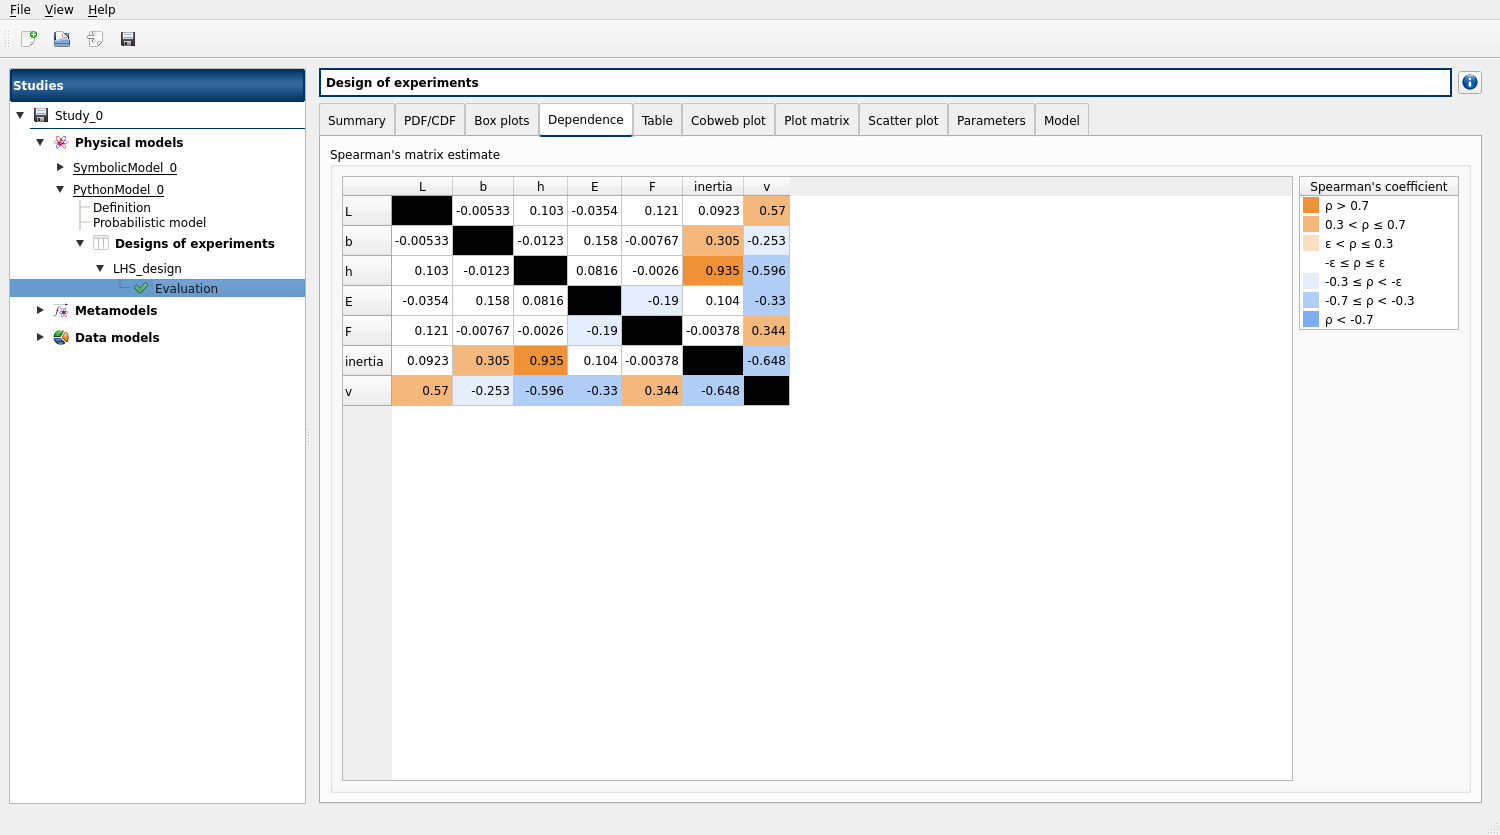Select the 0.935 cell in row h
The image size is (1500, 835).
click(x=713, y=270)
